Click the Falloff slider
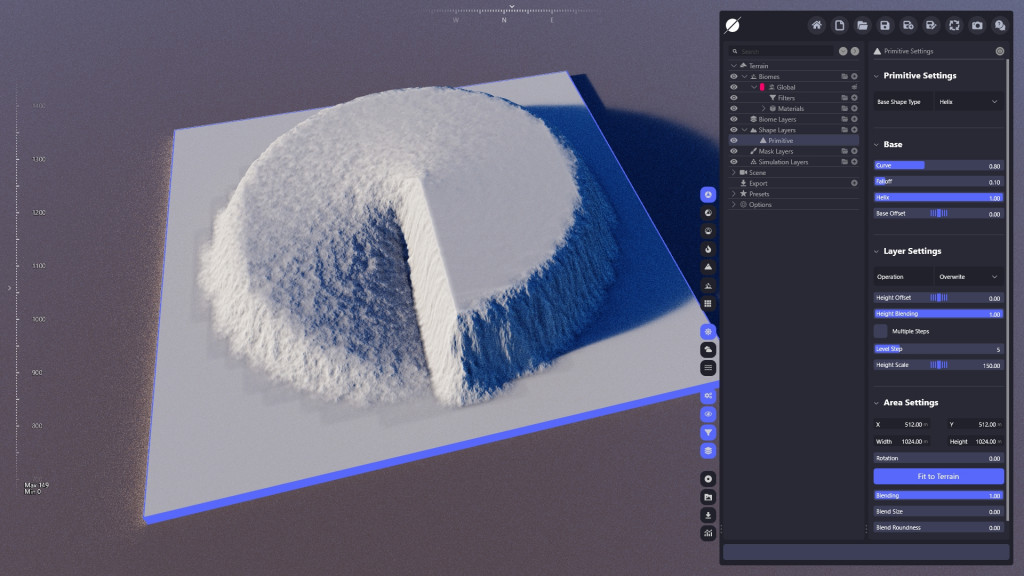Screen dimensions: 1024x576 coord(938,182)
